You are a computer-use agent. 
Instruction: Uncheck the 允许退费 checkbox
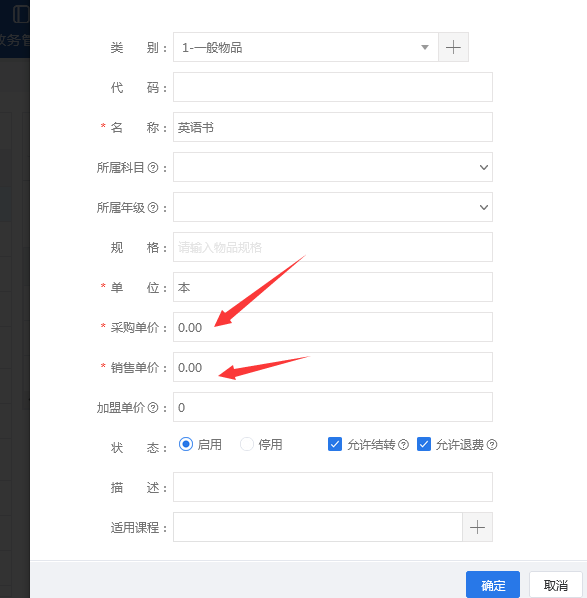pos(424,444)
